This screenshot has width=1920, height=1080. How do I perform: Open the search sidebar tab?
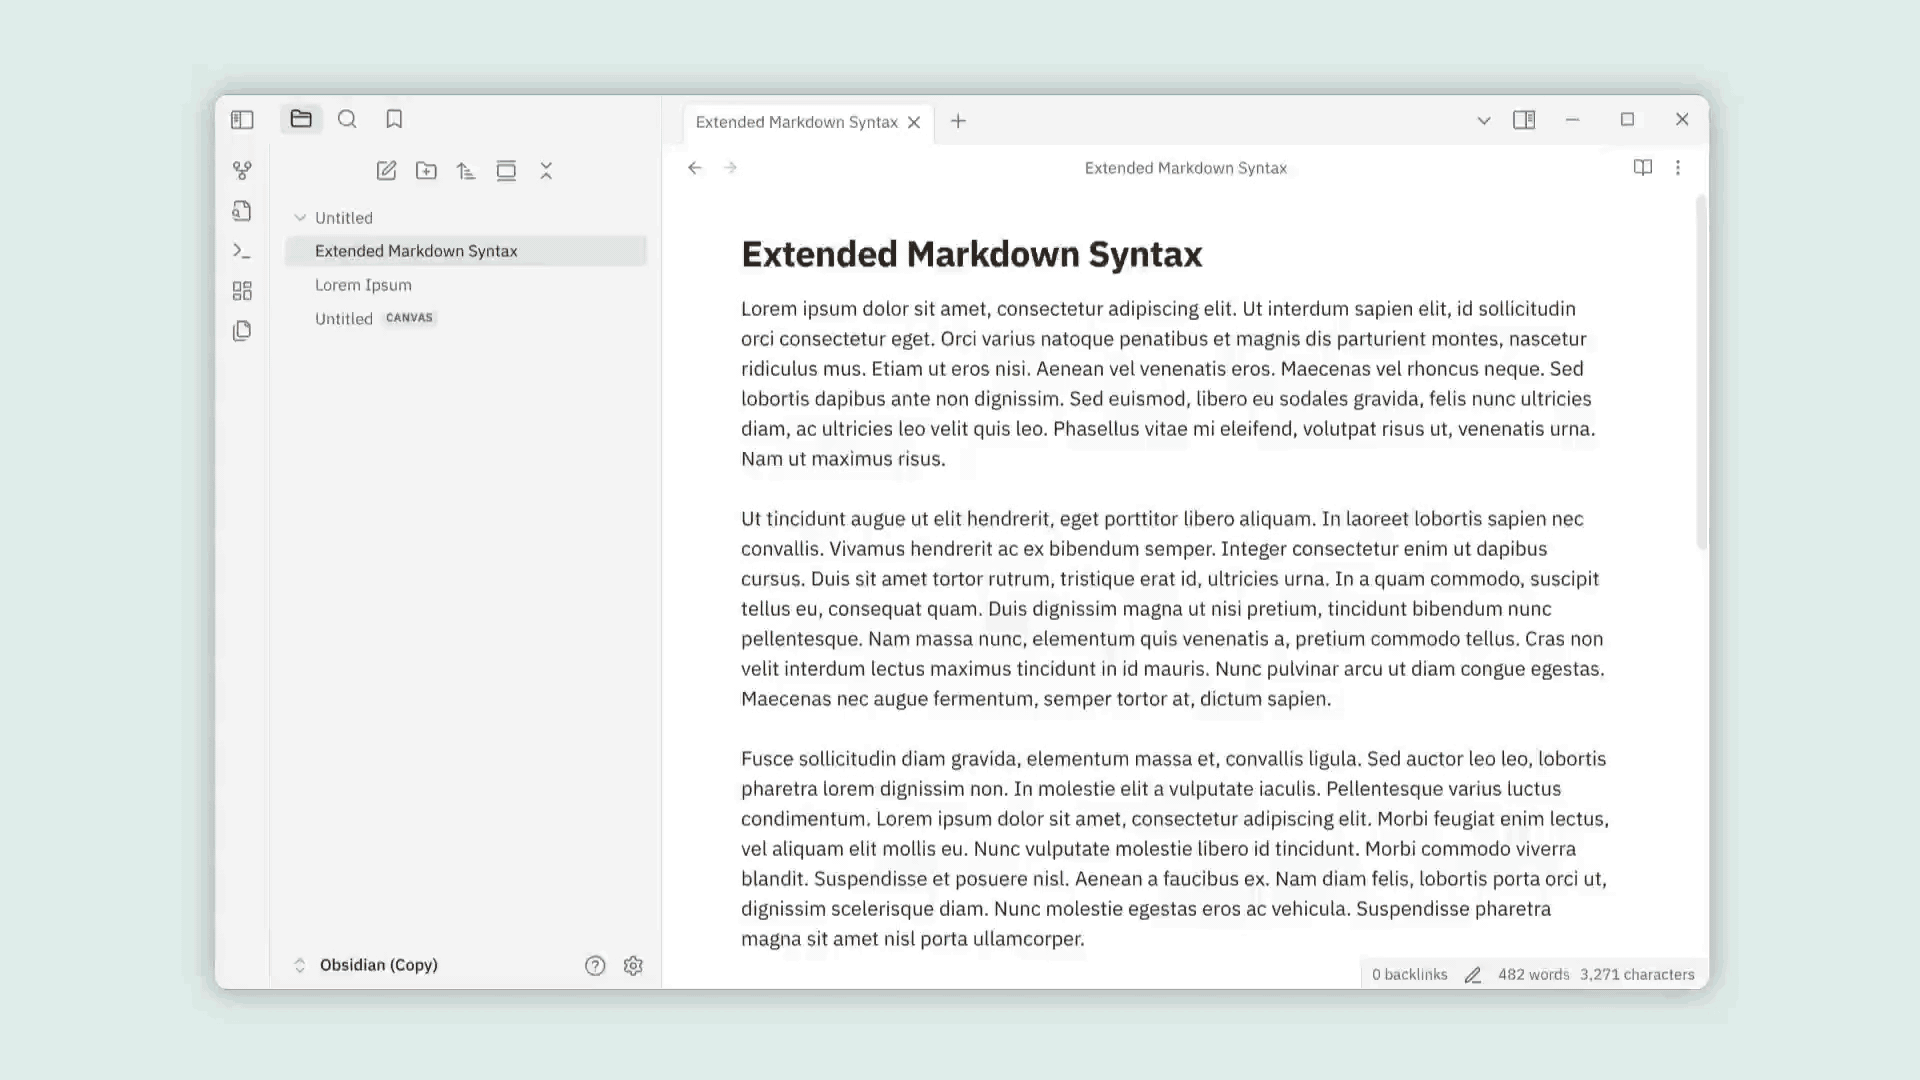click(347, 120)
